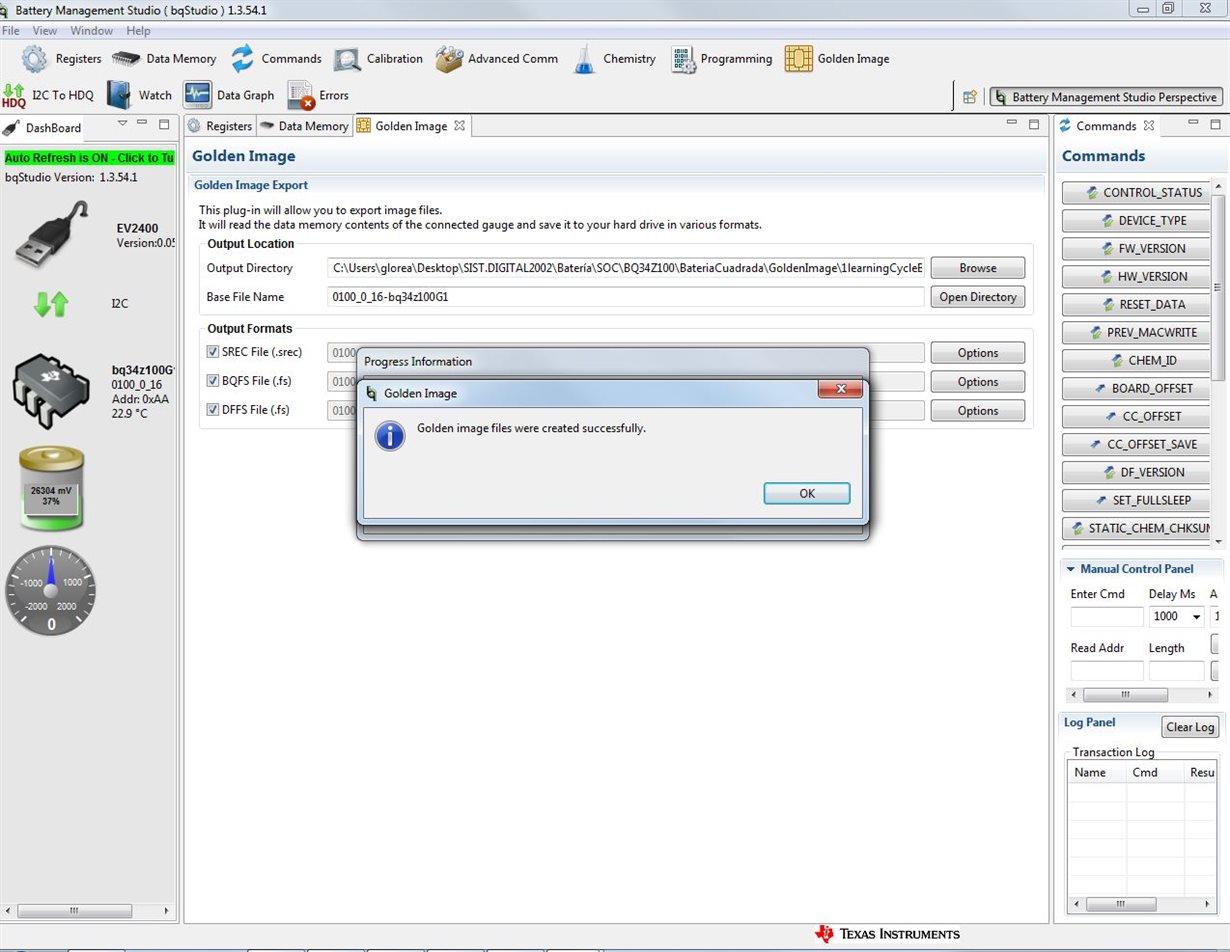This screenshot has width=1230, height=952.
Task: Open the DashBoard view menu dropdown
Action: [x=122, y=124]
